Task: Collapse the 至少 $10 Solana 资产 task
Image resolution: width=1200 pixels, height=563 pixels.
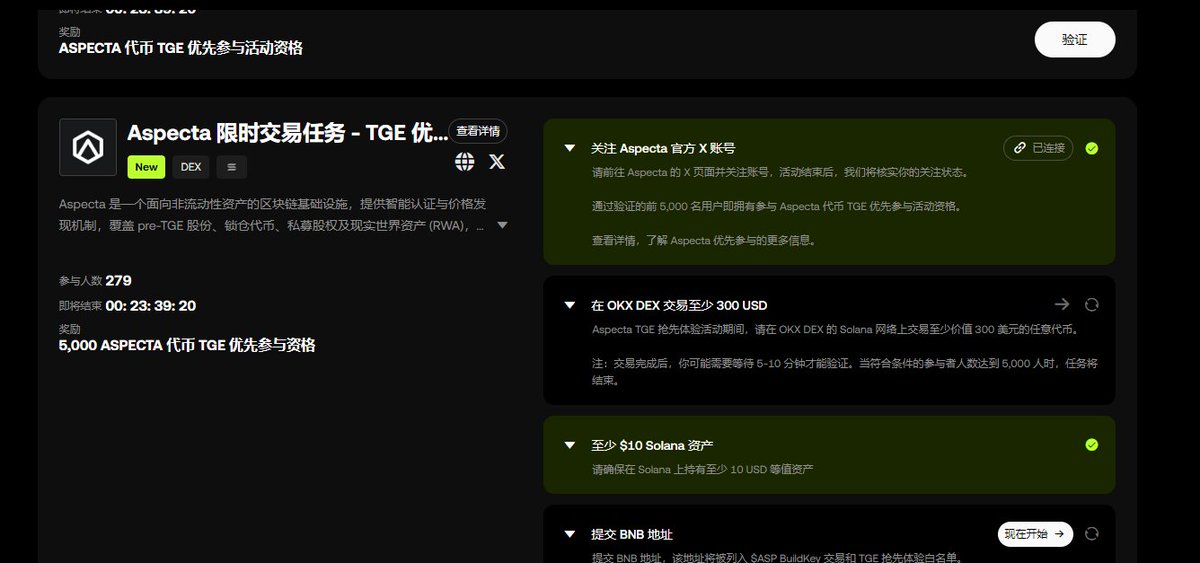Action: pyautogui.click(x=570, y=445)
